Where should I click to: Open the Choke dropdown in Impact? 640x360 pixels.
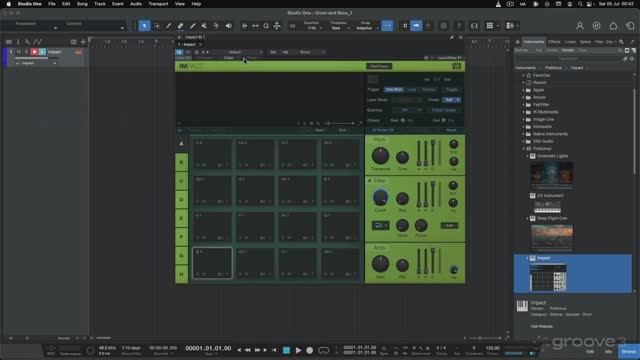[452, 100]
